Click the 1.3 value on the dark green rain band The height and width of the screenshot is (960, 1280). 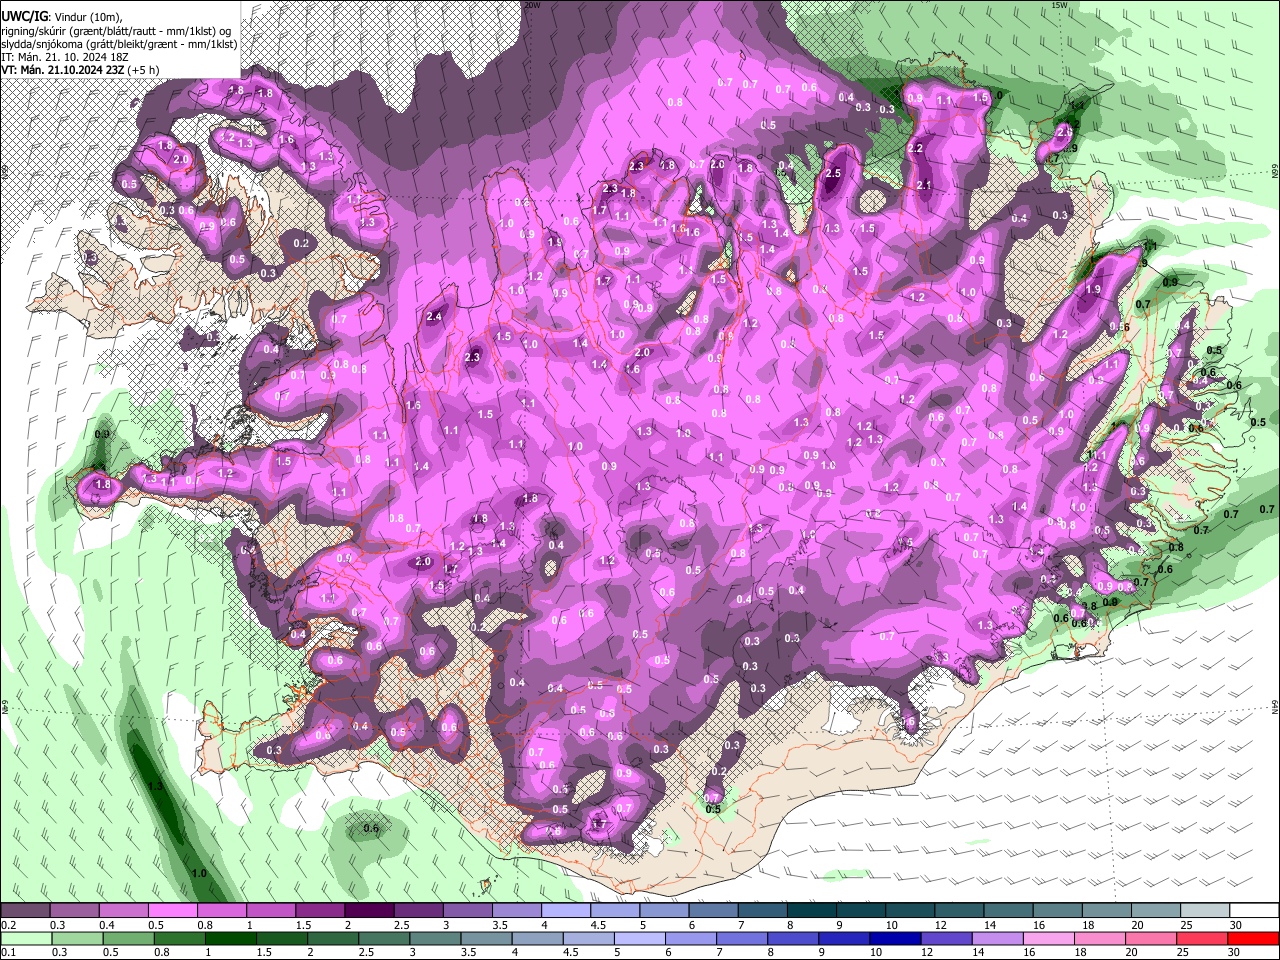click(x=156, y=787)
